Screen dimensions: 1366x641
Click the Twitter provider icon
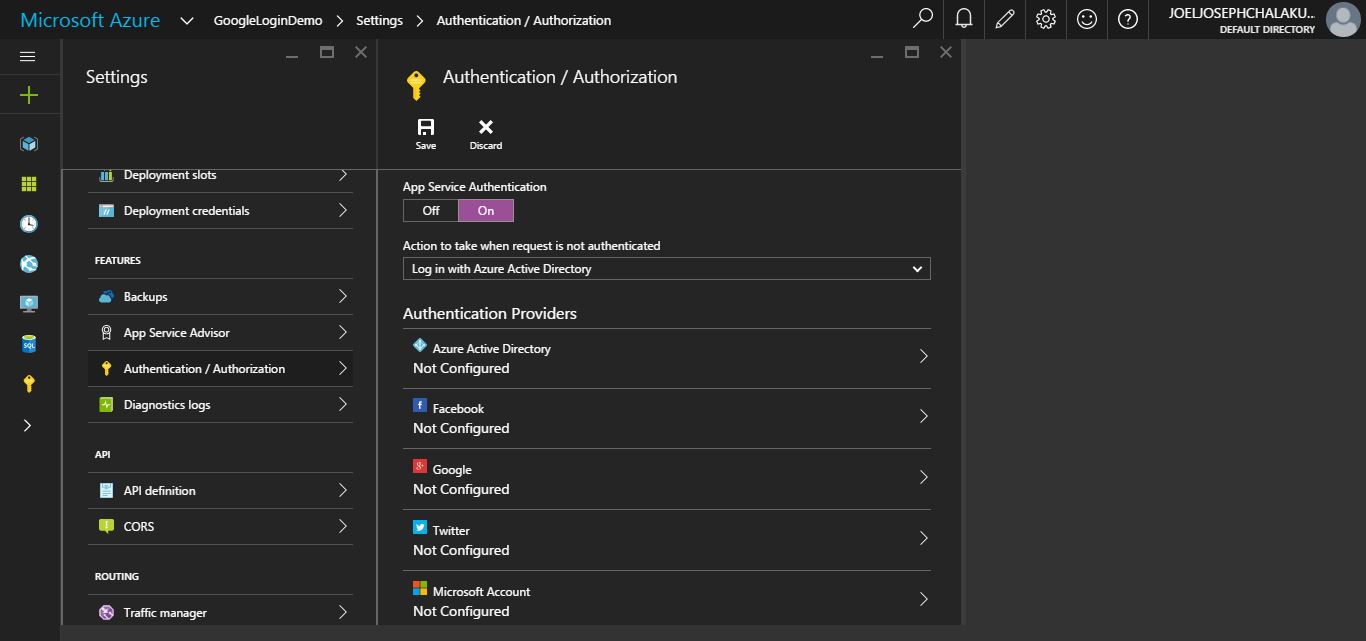[x=420, y=527]
